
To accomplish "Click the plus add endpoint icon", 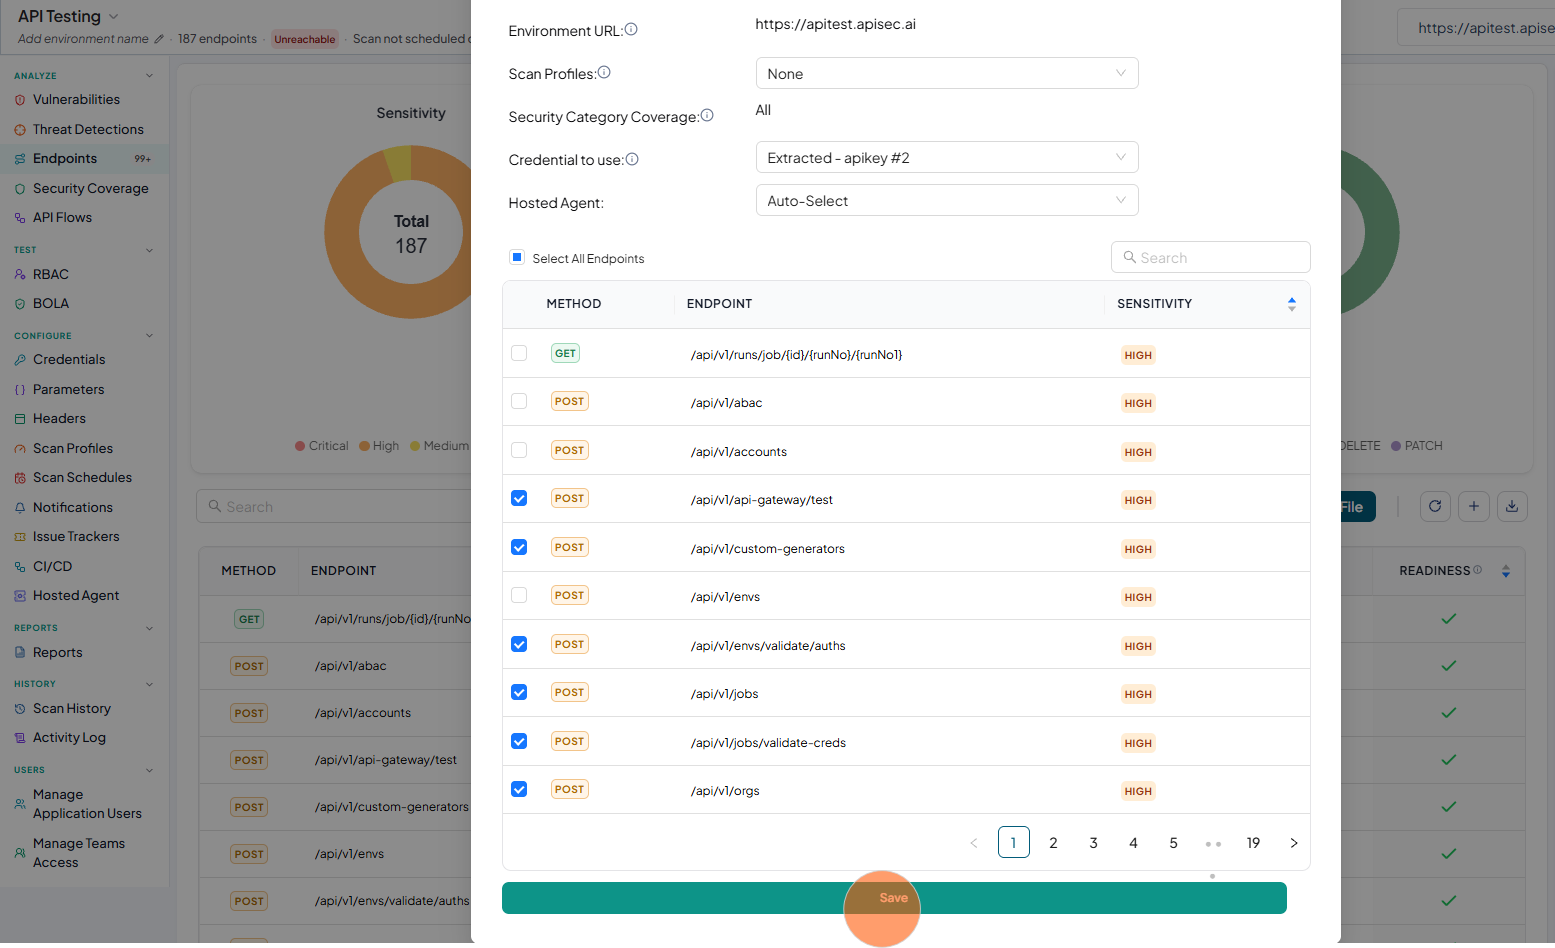I will [x=1474, y=507].
